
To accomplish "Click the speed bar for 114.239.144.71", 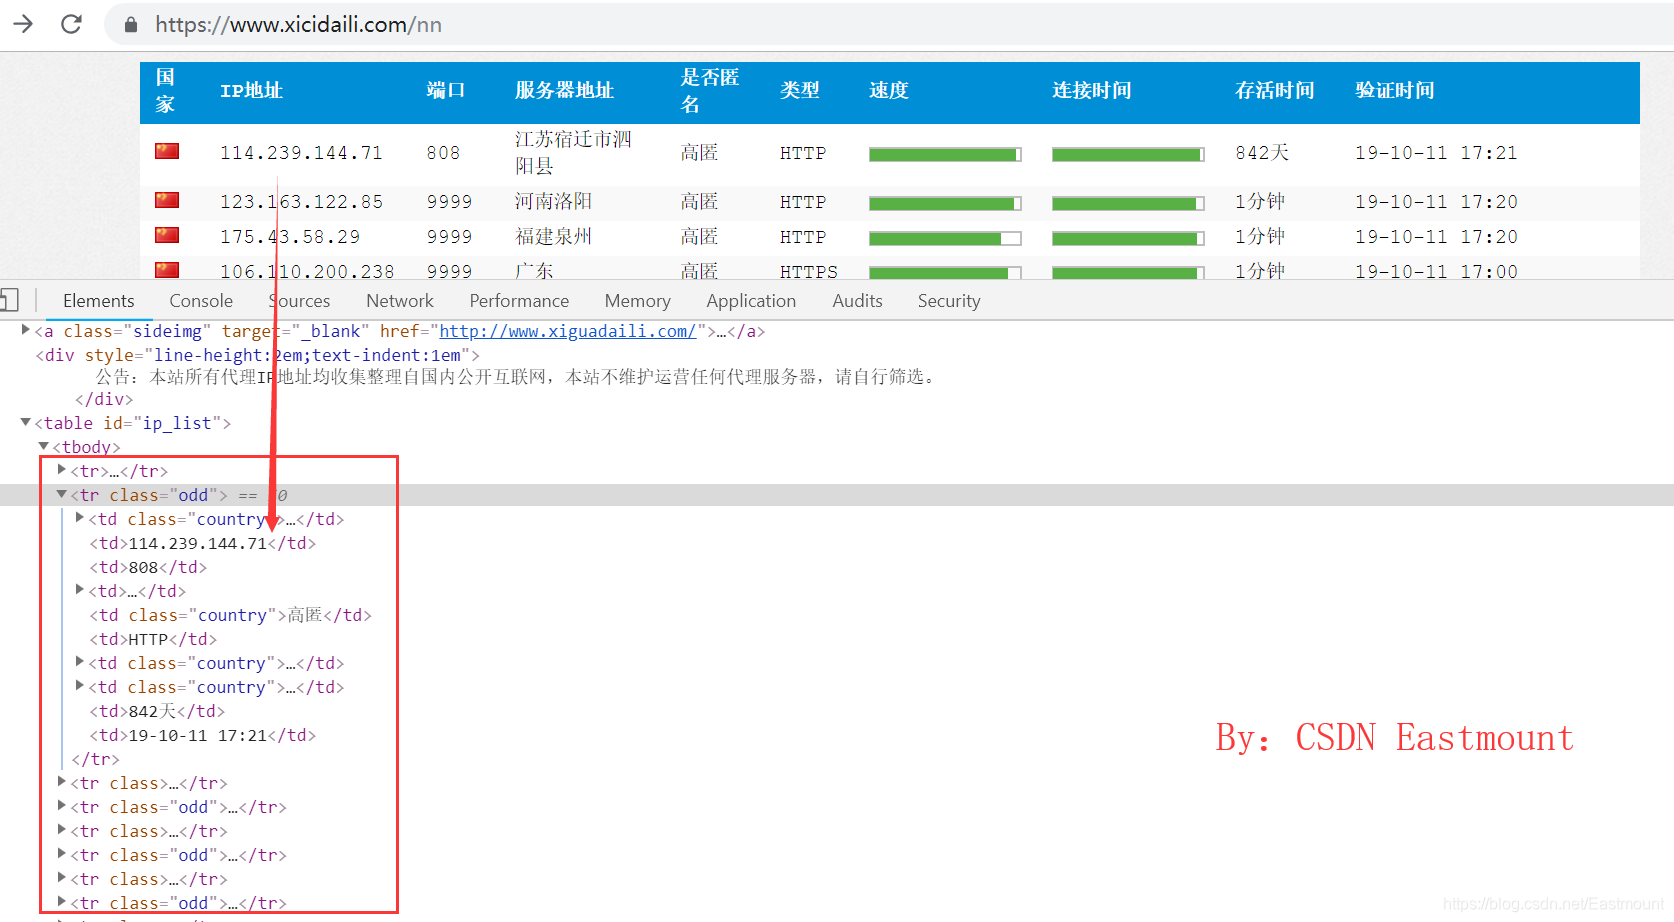I will click(945, 154).
